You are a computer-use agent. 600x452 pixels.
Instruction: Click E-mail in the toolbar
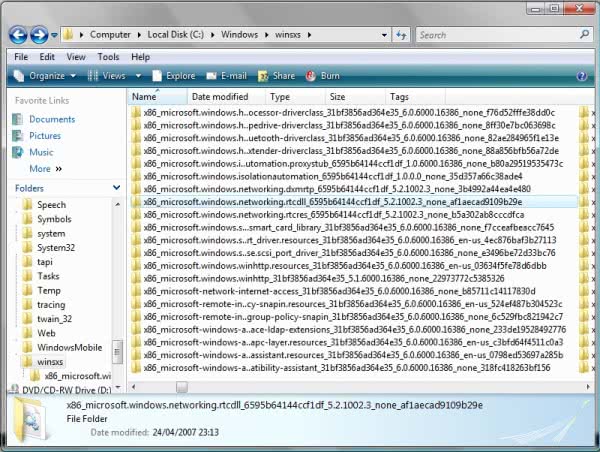[x=227, y=76]
